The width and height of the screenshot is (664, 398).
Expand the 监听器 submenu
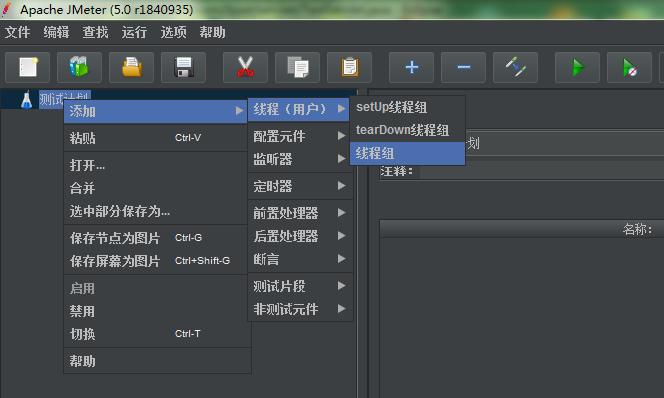[x=299, y=159]
